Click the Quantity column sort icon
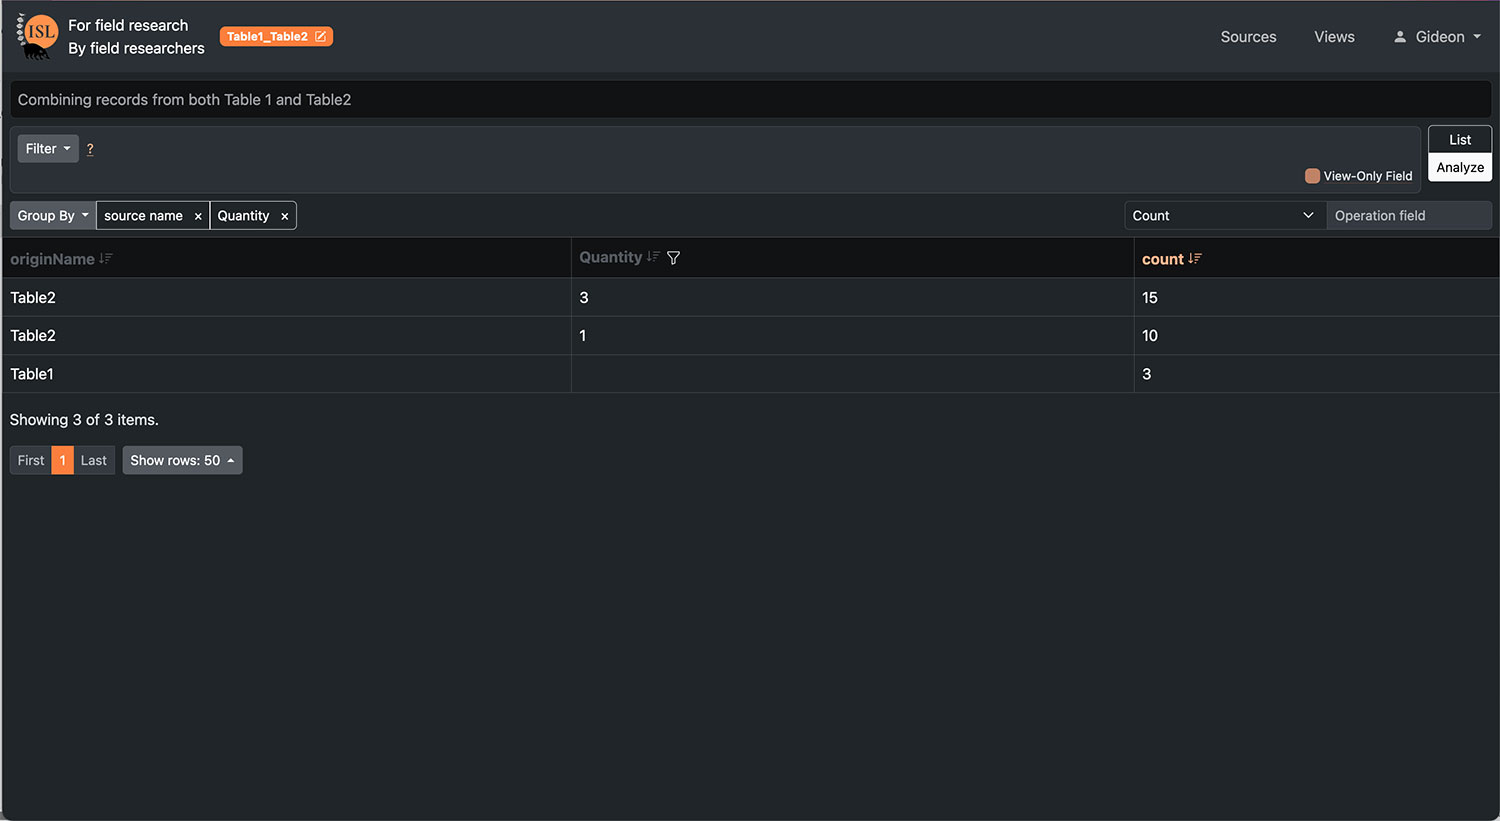Viewport: 1500px width, 821px height. coord(653,257)
